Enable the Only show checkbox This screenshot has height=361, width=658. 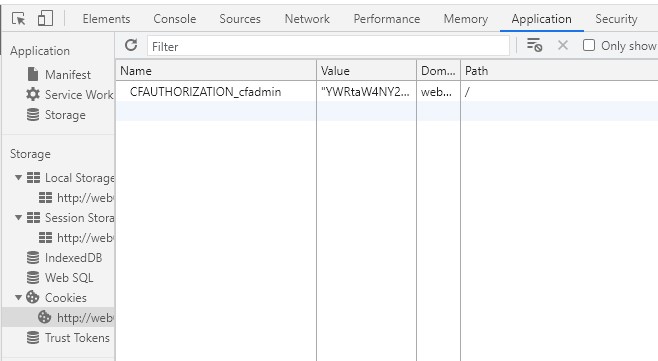589,45
